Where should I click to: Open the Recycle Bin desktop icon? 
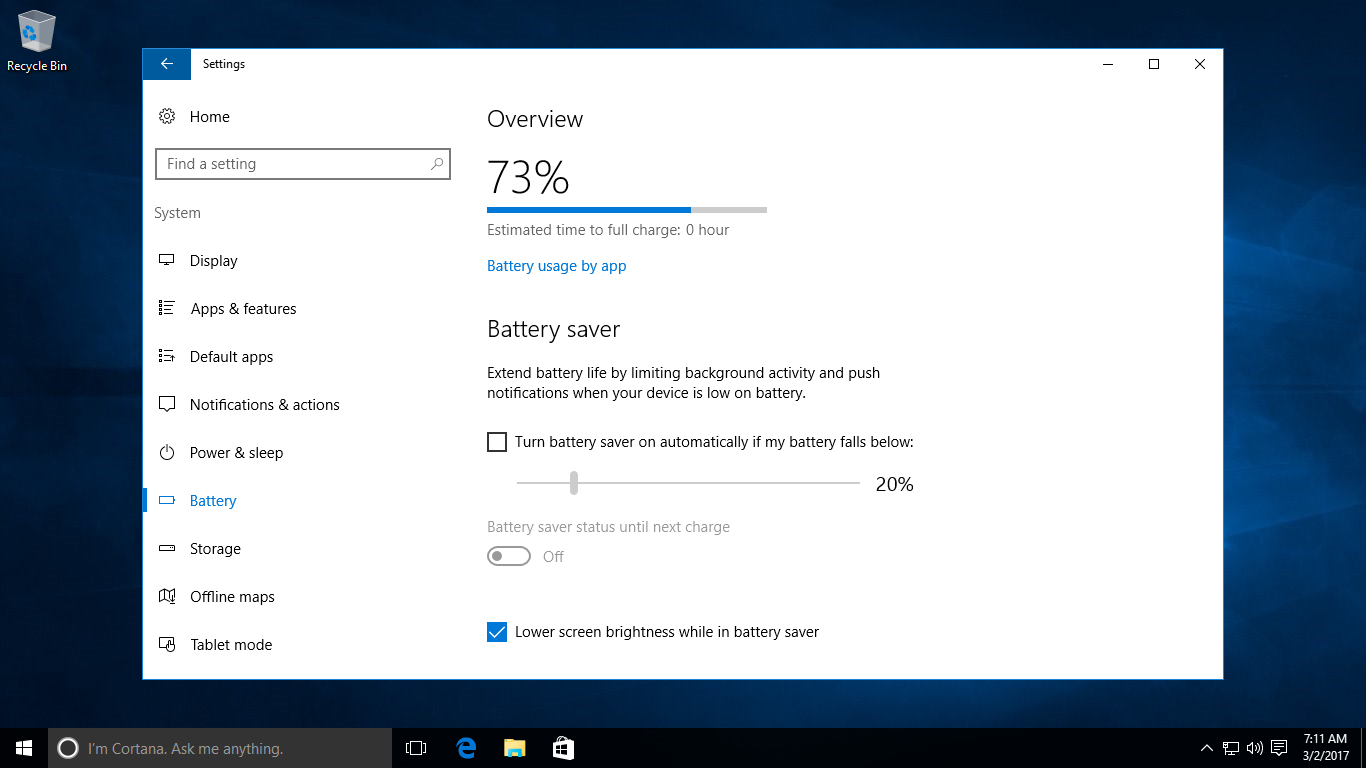click(x=37, y=42)
